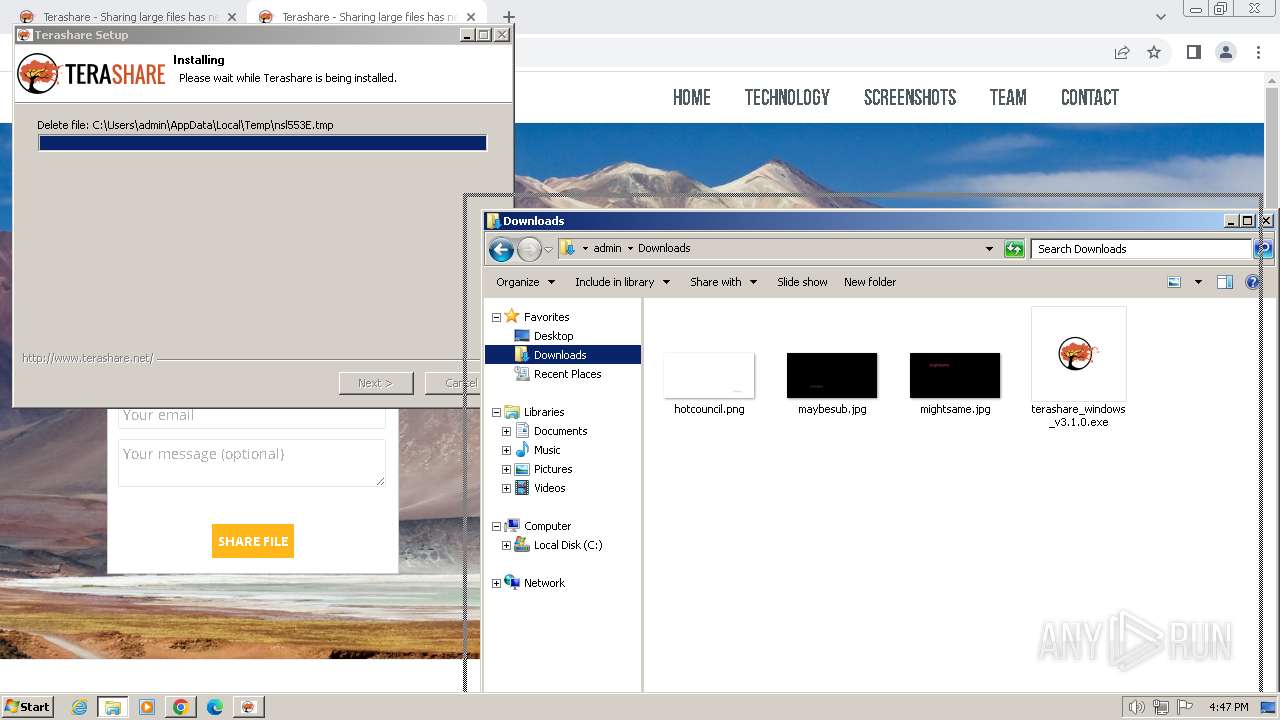Click the Search Downloads field

pos(1142,249)
